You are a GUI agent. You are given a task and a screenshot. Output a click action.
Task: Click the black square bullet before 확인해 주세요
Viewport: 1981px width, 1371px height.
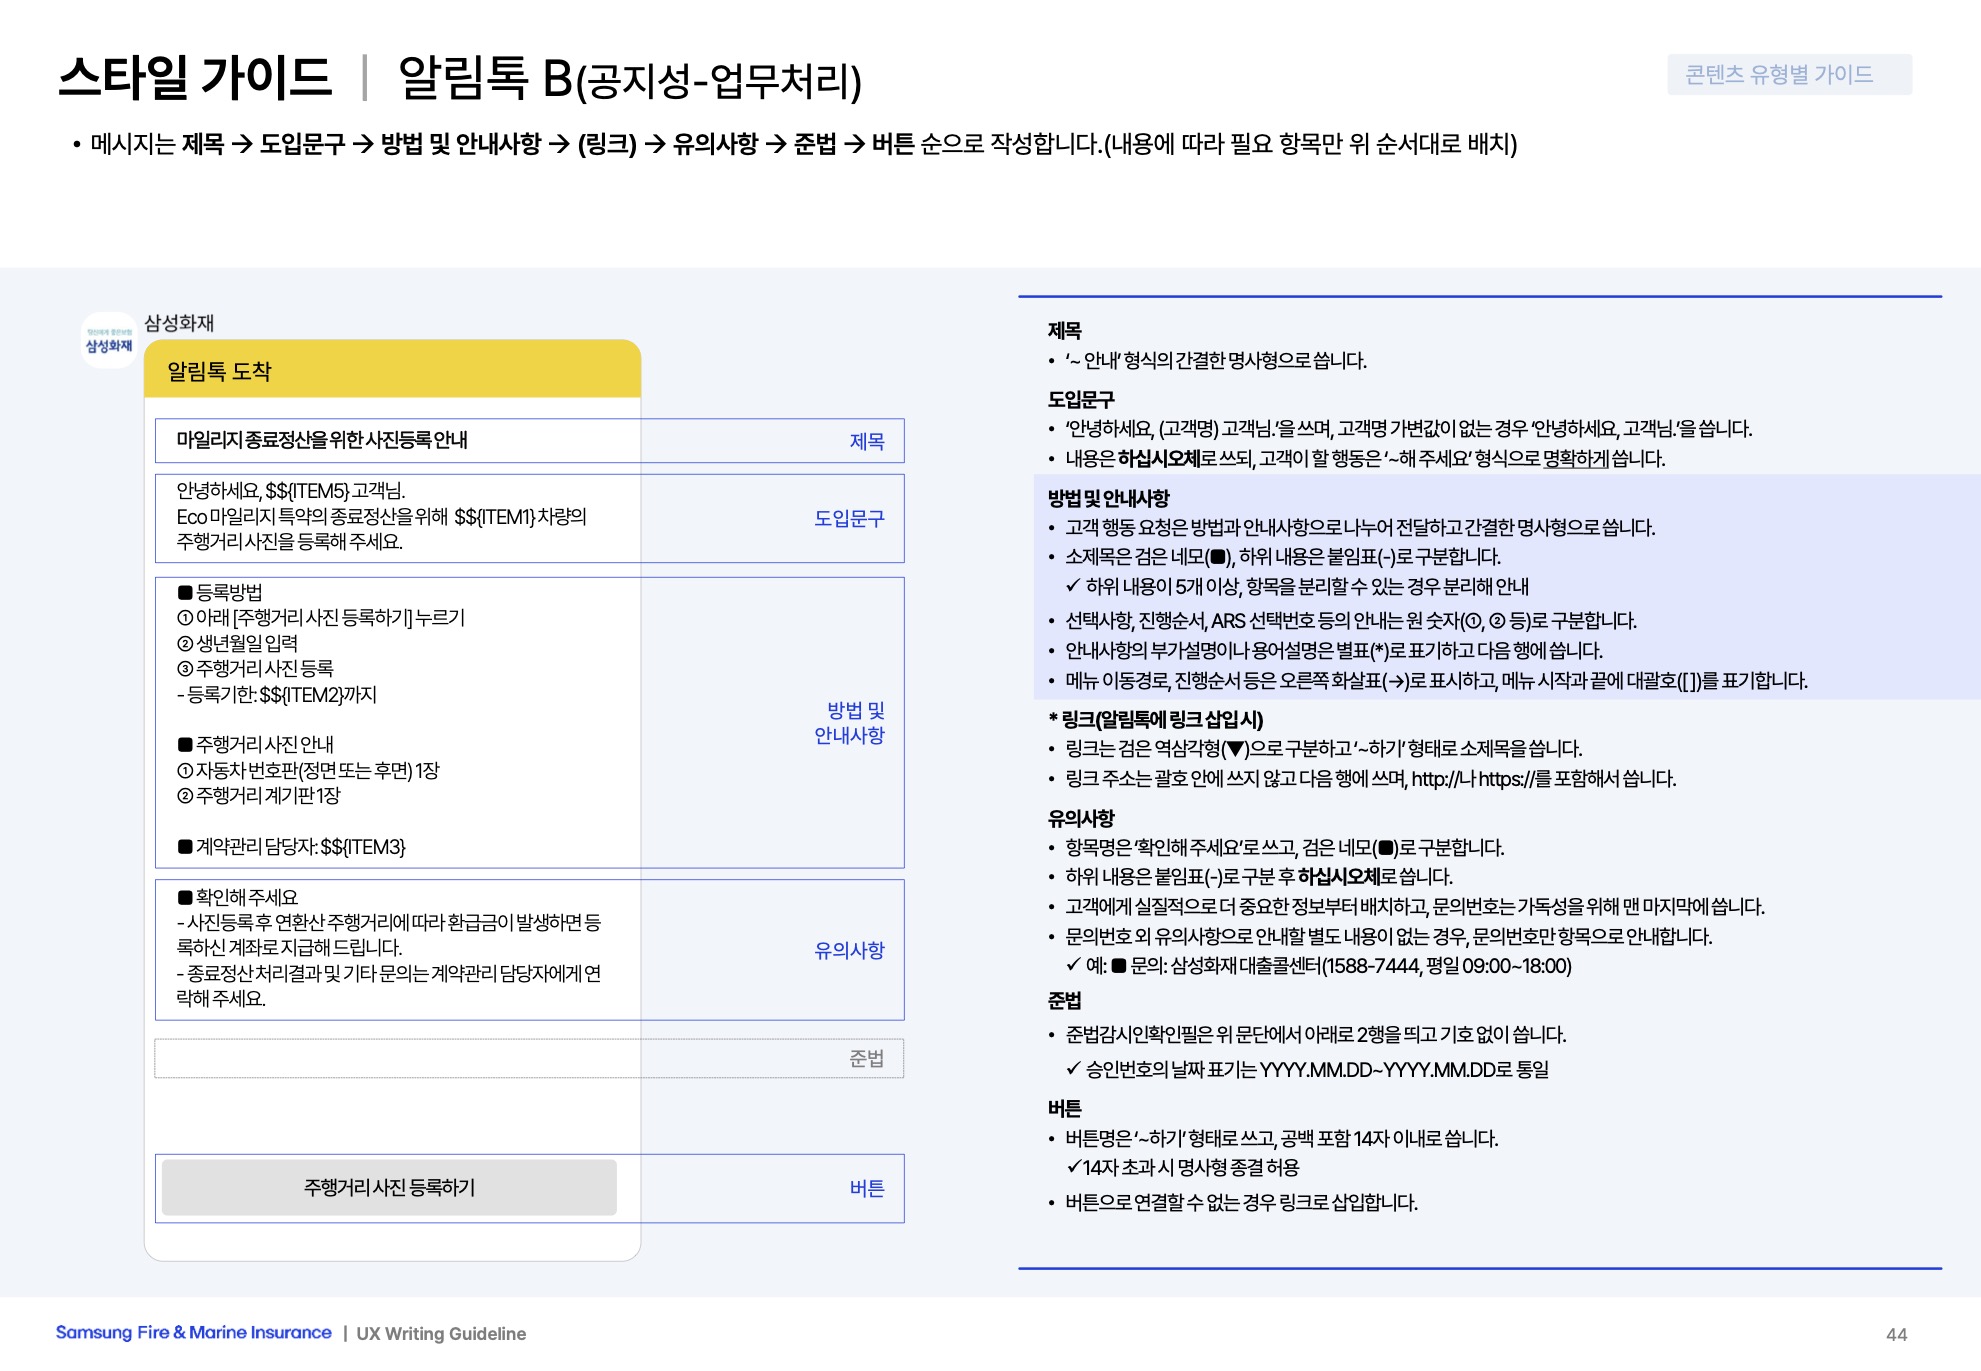pyautogui.click(x=185, y=898)
